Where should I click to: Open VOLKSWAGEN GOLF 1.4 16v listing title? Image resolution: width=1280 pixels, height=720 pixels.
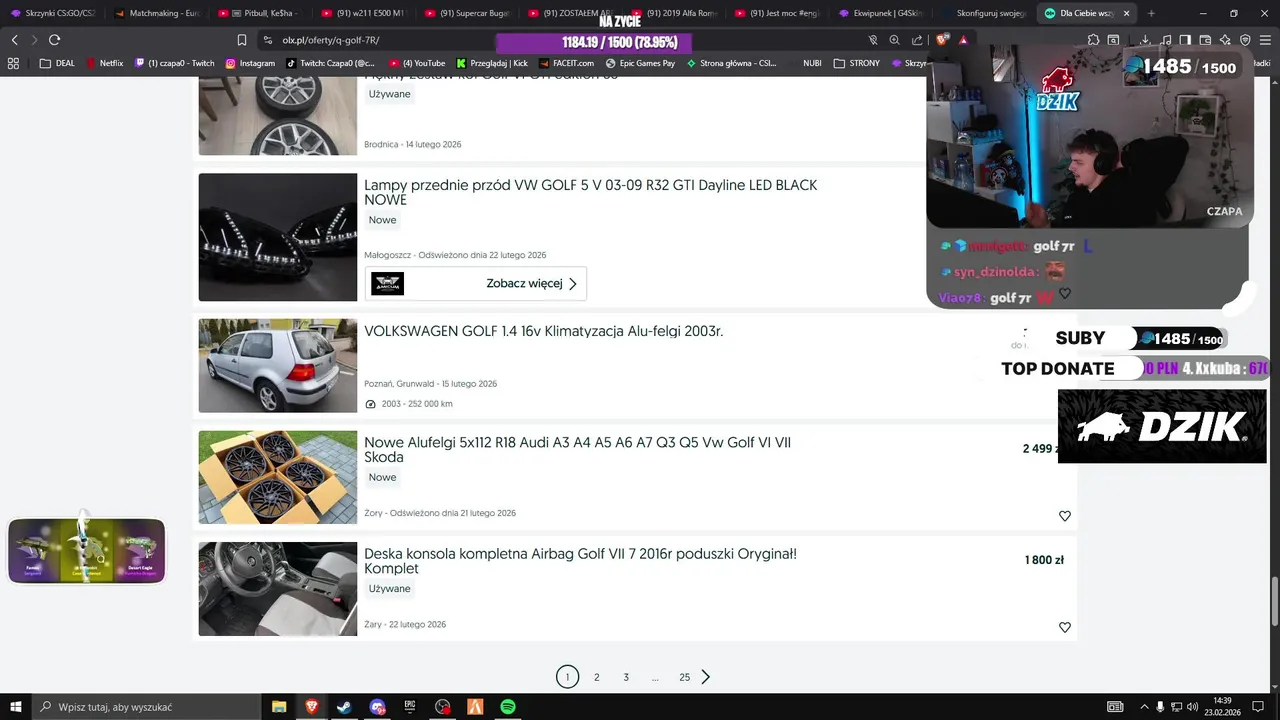click(x=543, y=331)
